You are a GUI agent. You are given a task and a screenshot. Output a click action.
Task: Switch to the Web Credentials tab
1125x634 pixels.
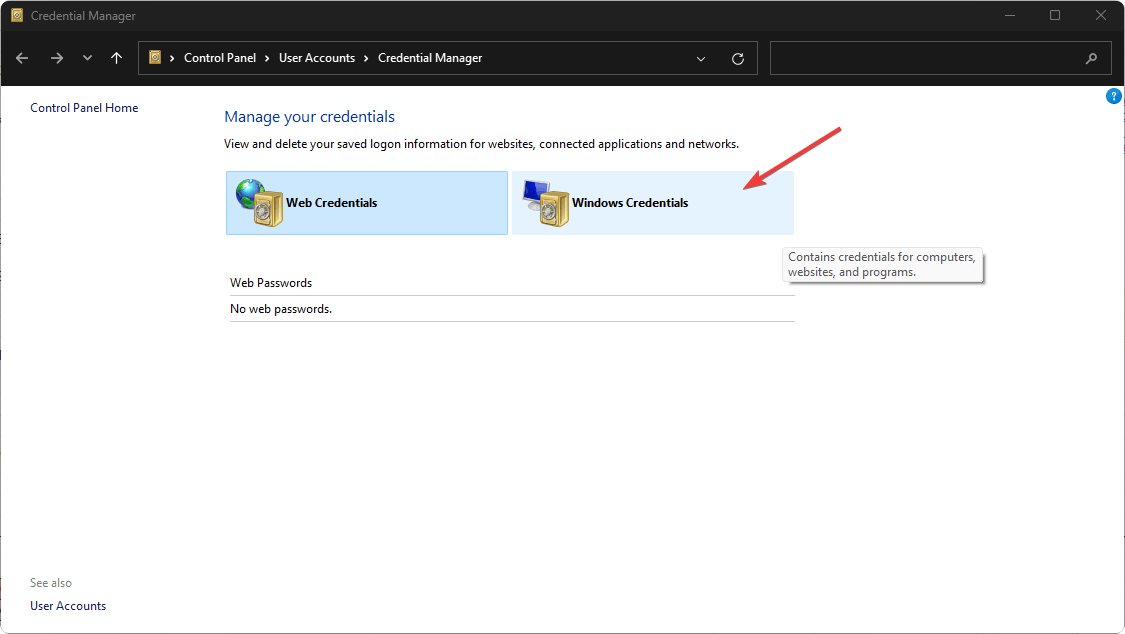pos(331,203)
